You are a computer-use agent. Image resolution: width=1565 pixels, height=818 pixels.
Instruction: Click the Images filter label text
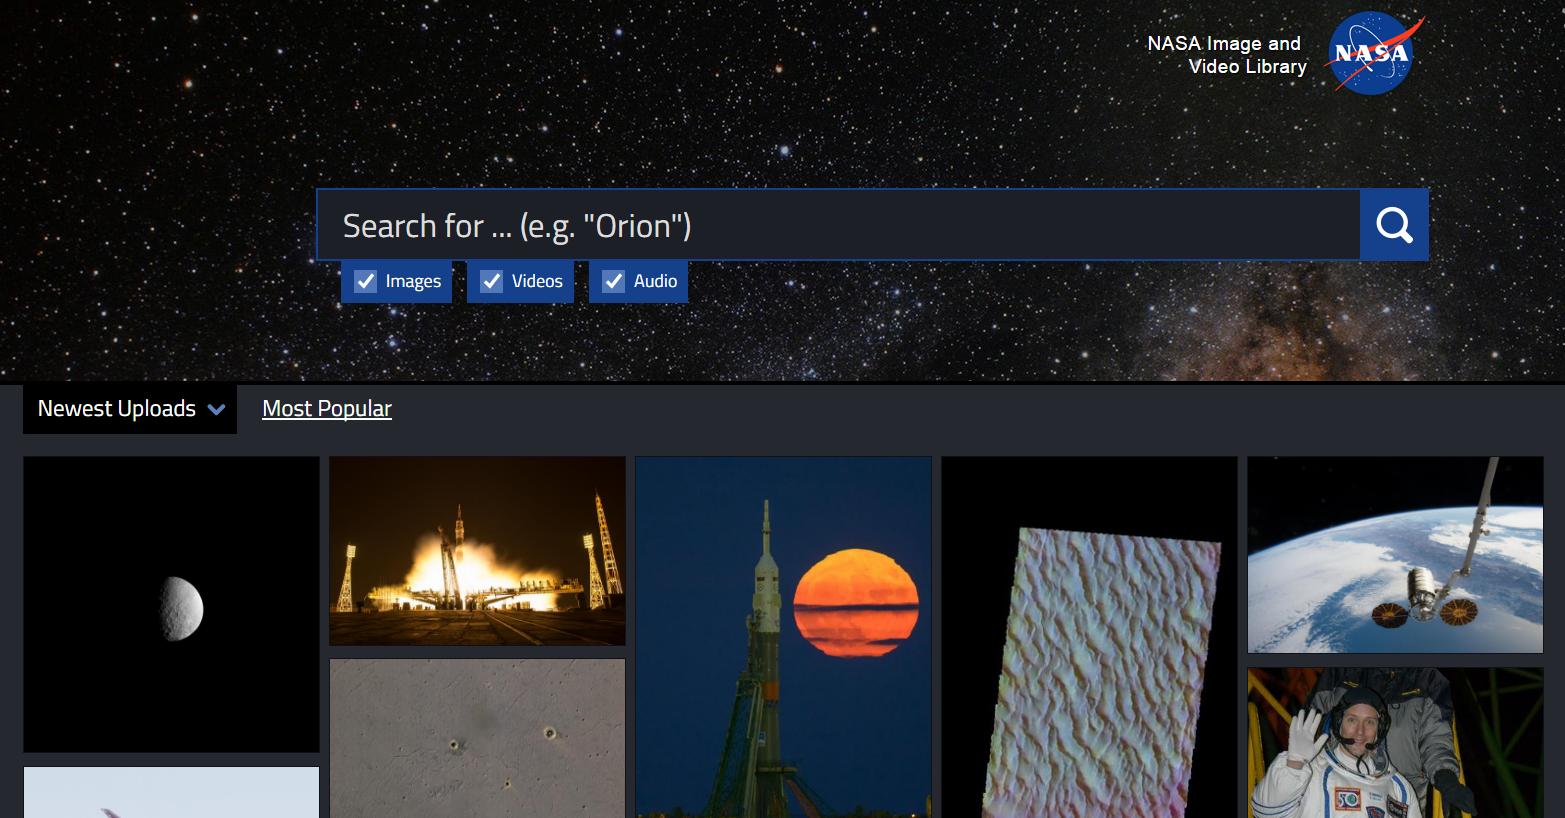coord(413,282)
